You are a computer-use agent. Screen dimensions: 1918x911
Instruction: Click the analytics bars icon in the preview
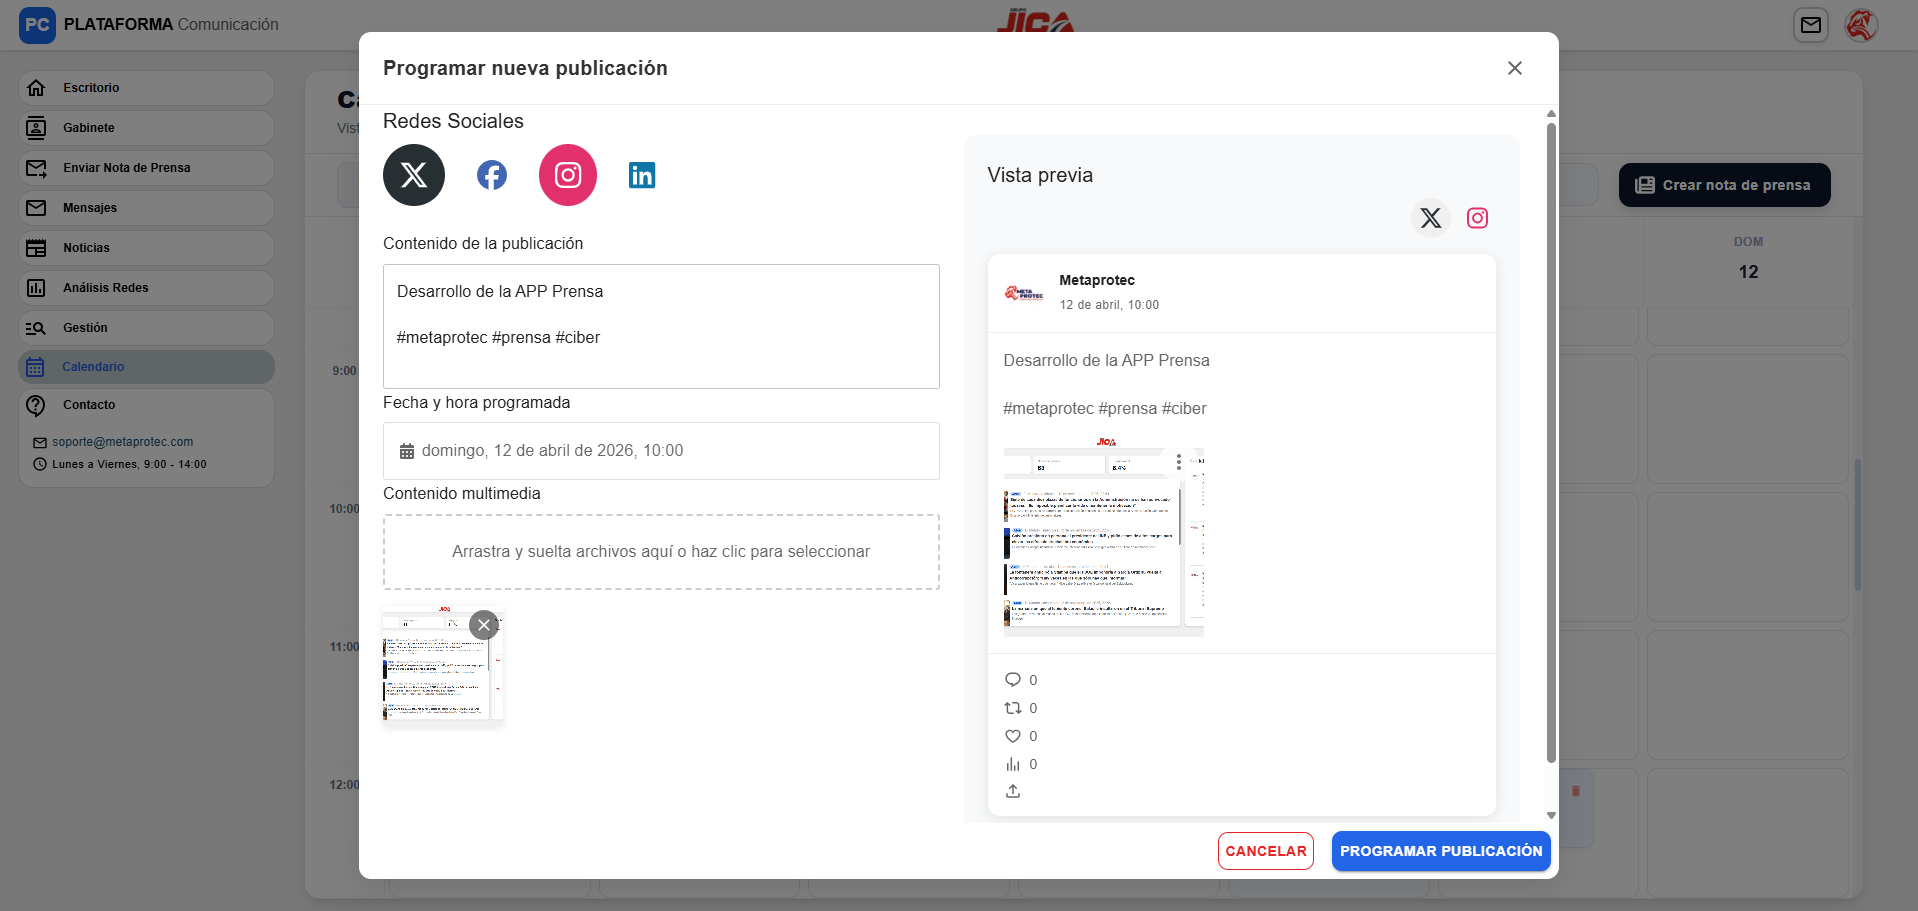coord(1013,763)
